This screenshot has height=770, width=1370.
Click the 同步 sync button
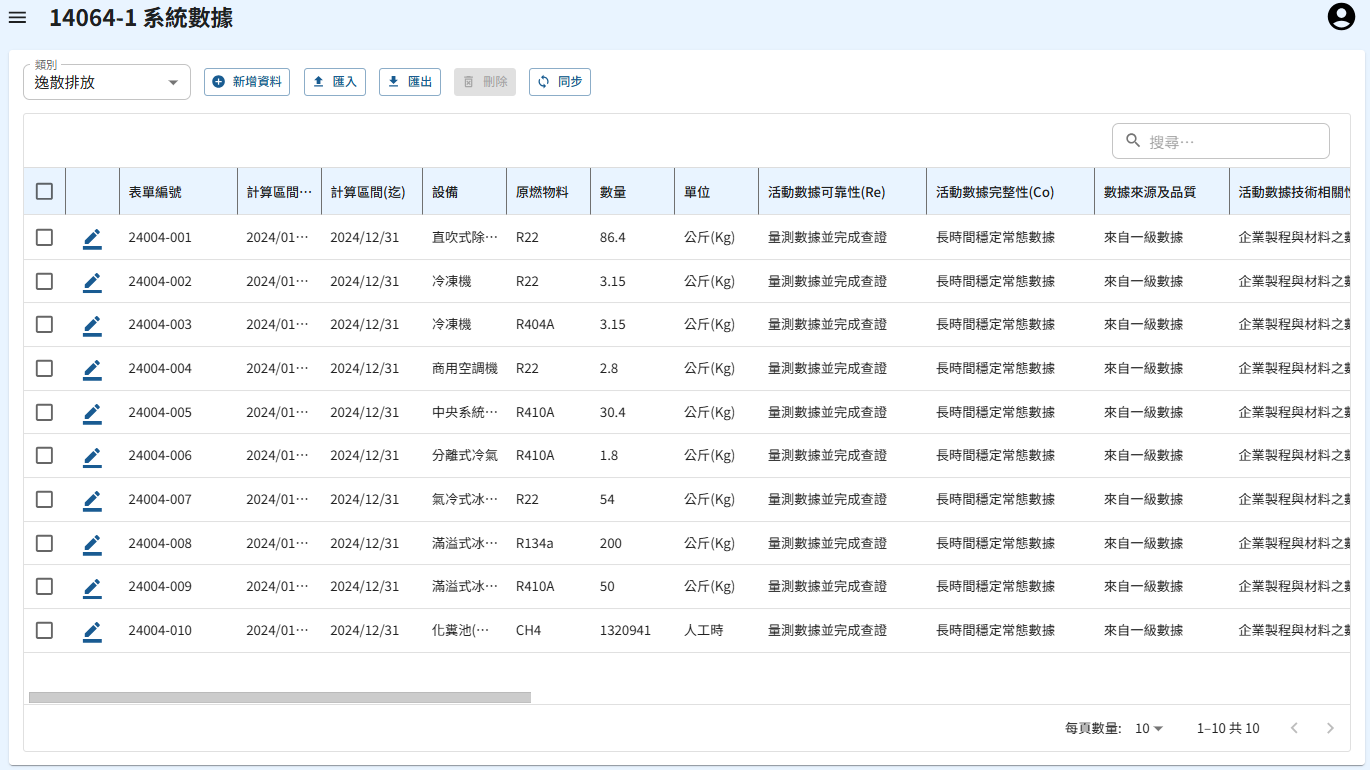pyautogui.click(x=560, y=82)
